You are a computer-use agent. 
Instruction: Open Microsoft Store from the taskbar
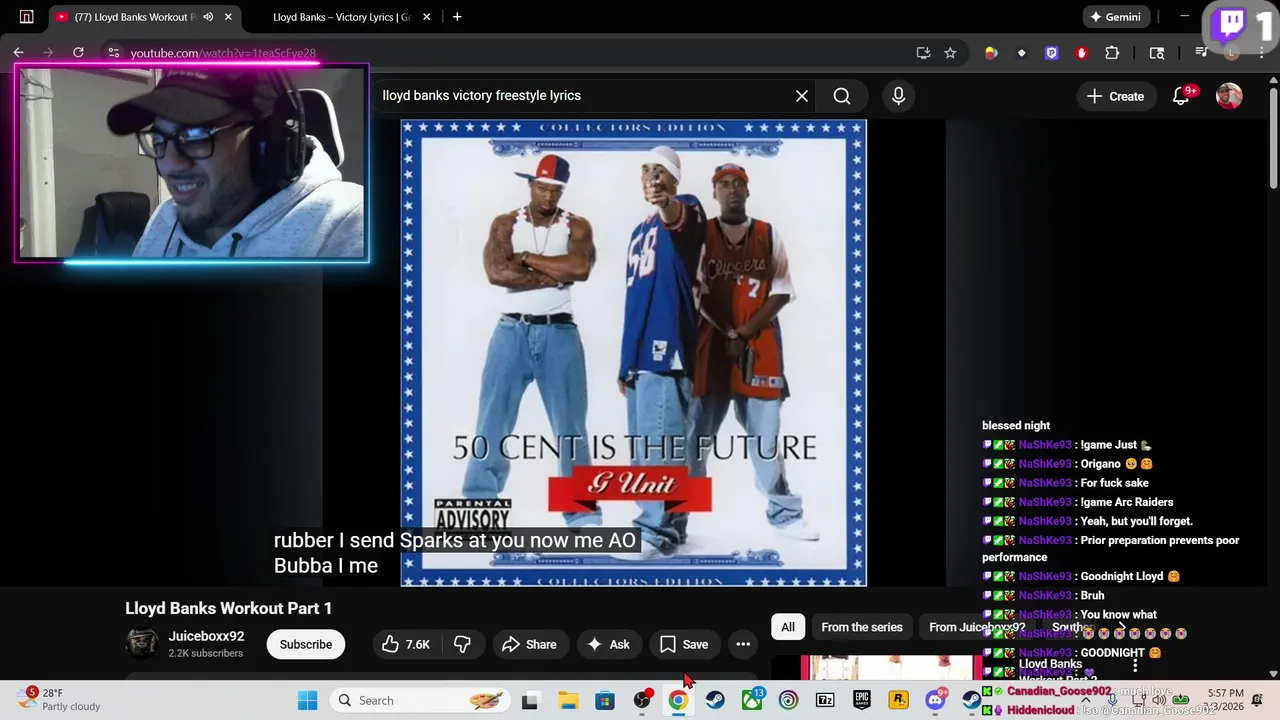point(604,700)
